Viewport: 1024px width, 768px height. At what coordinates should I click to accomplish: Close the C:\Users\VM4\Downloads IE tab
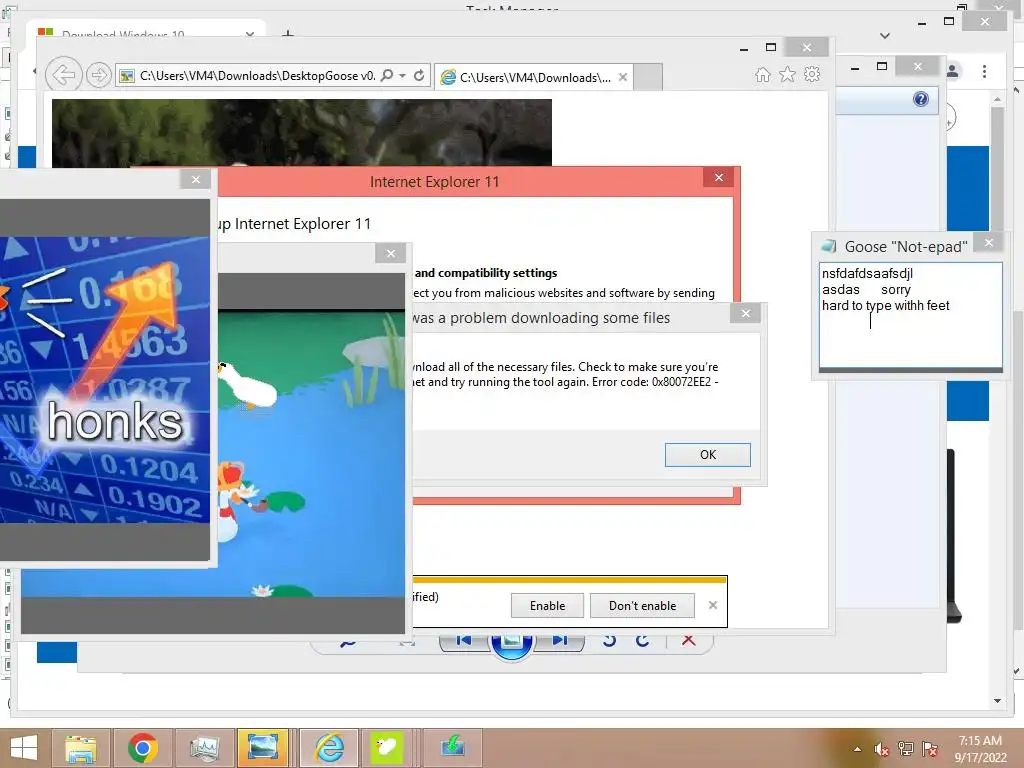pos(623,77)
